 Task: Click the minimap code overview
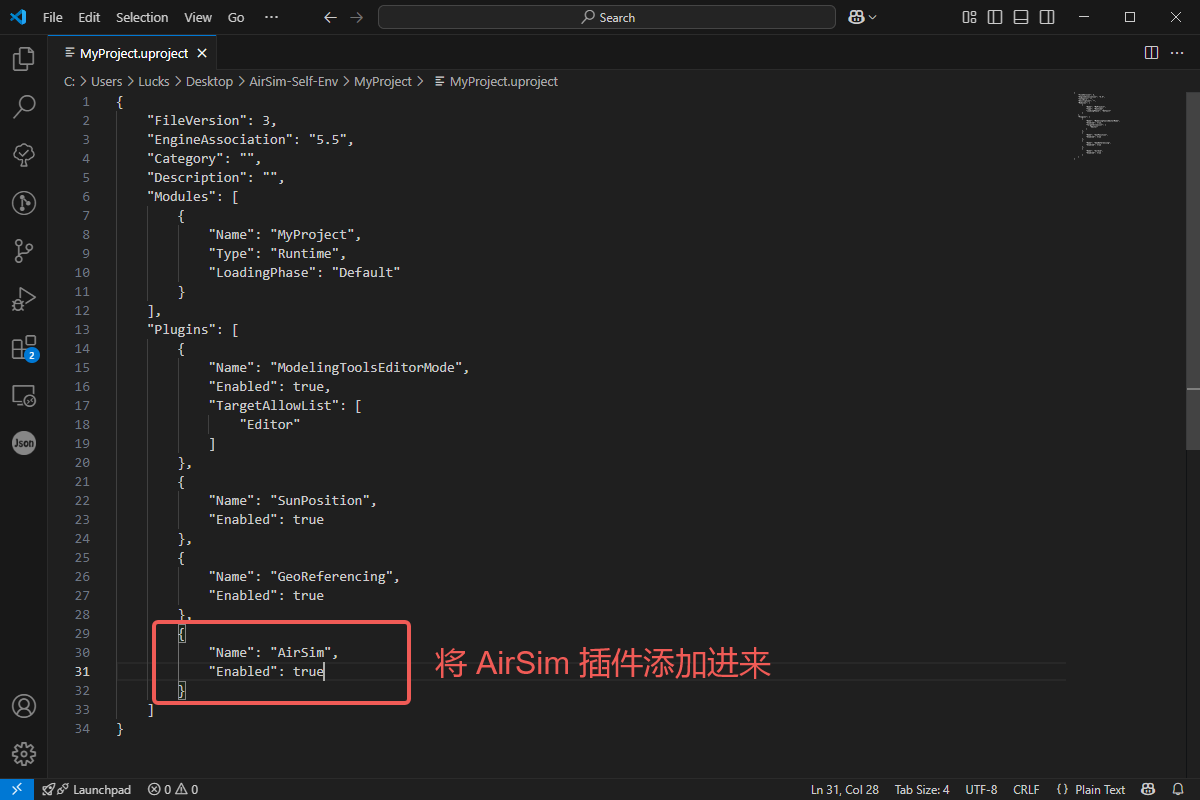coord(1095,125)
